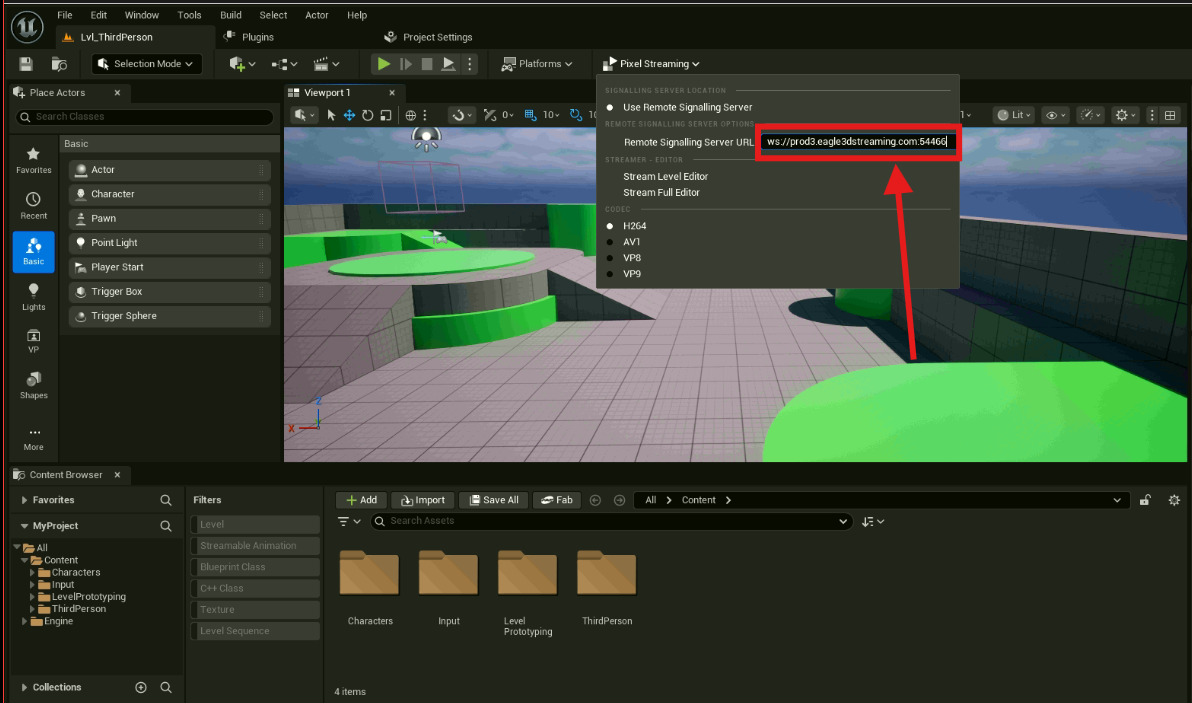Open the Cinematics clapperboard dropdown

coord(326,64)
